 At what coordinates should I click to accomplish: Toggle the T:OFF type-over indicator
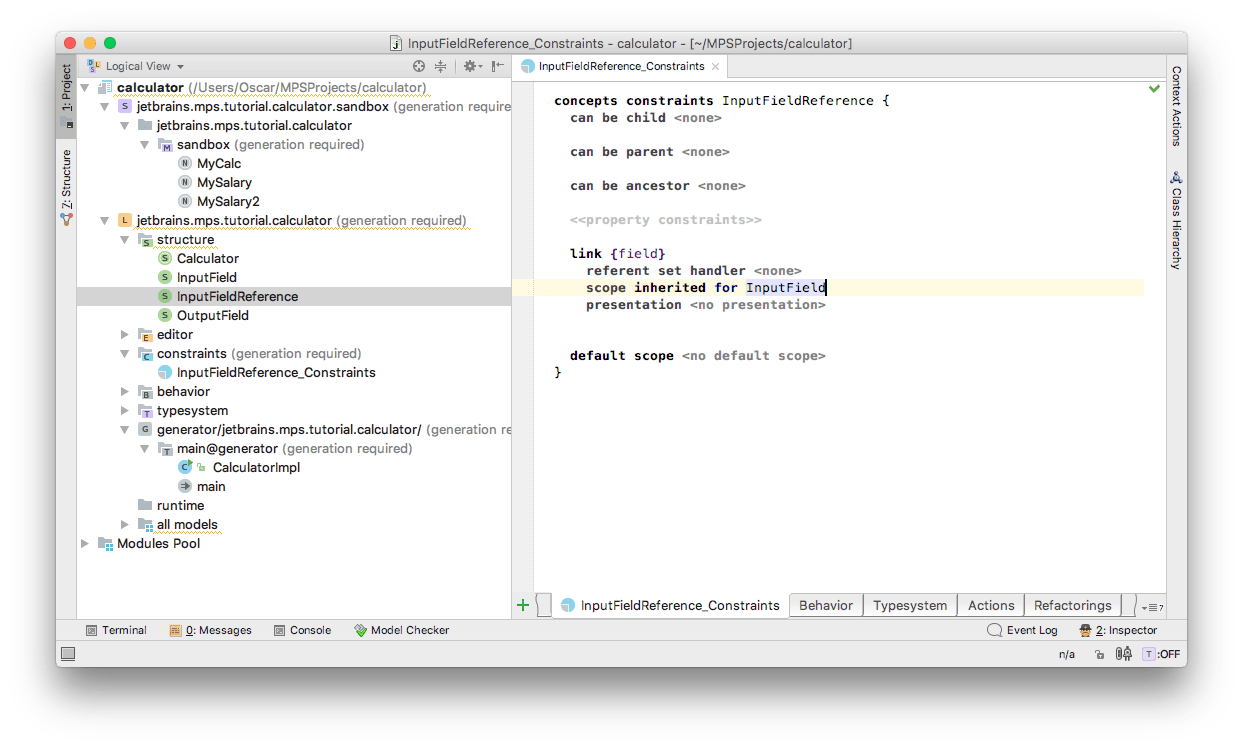(1162, 654)
